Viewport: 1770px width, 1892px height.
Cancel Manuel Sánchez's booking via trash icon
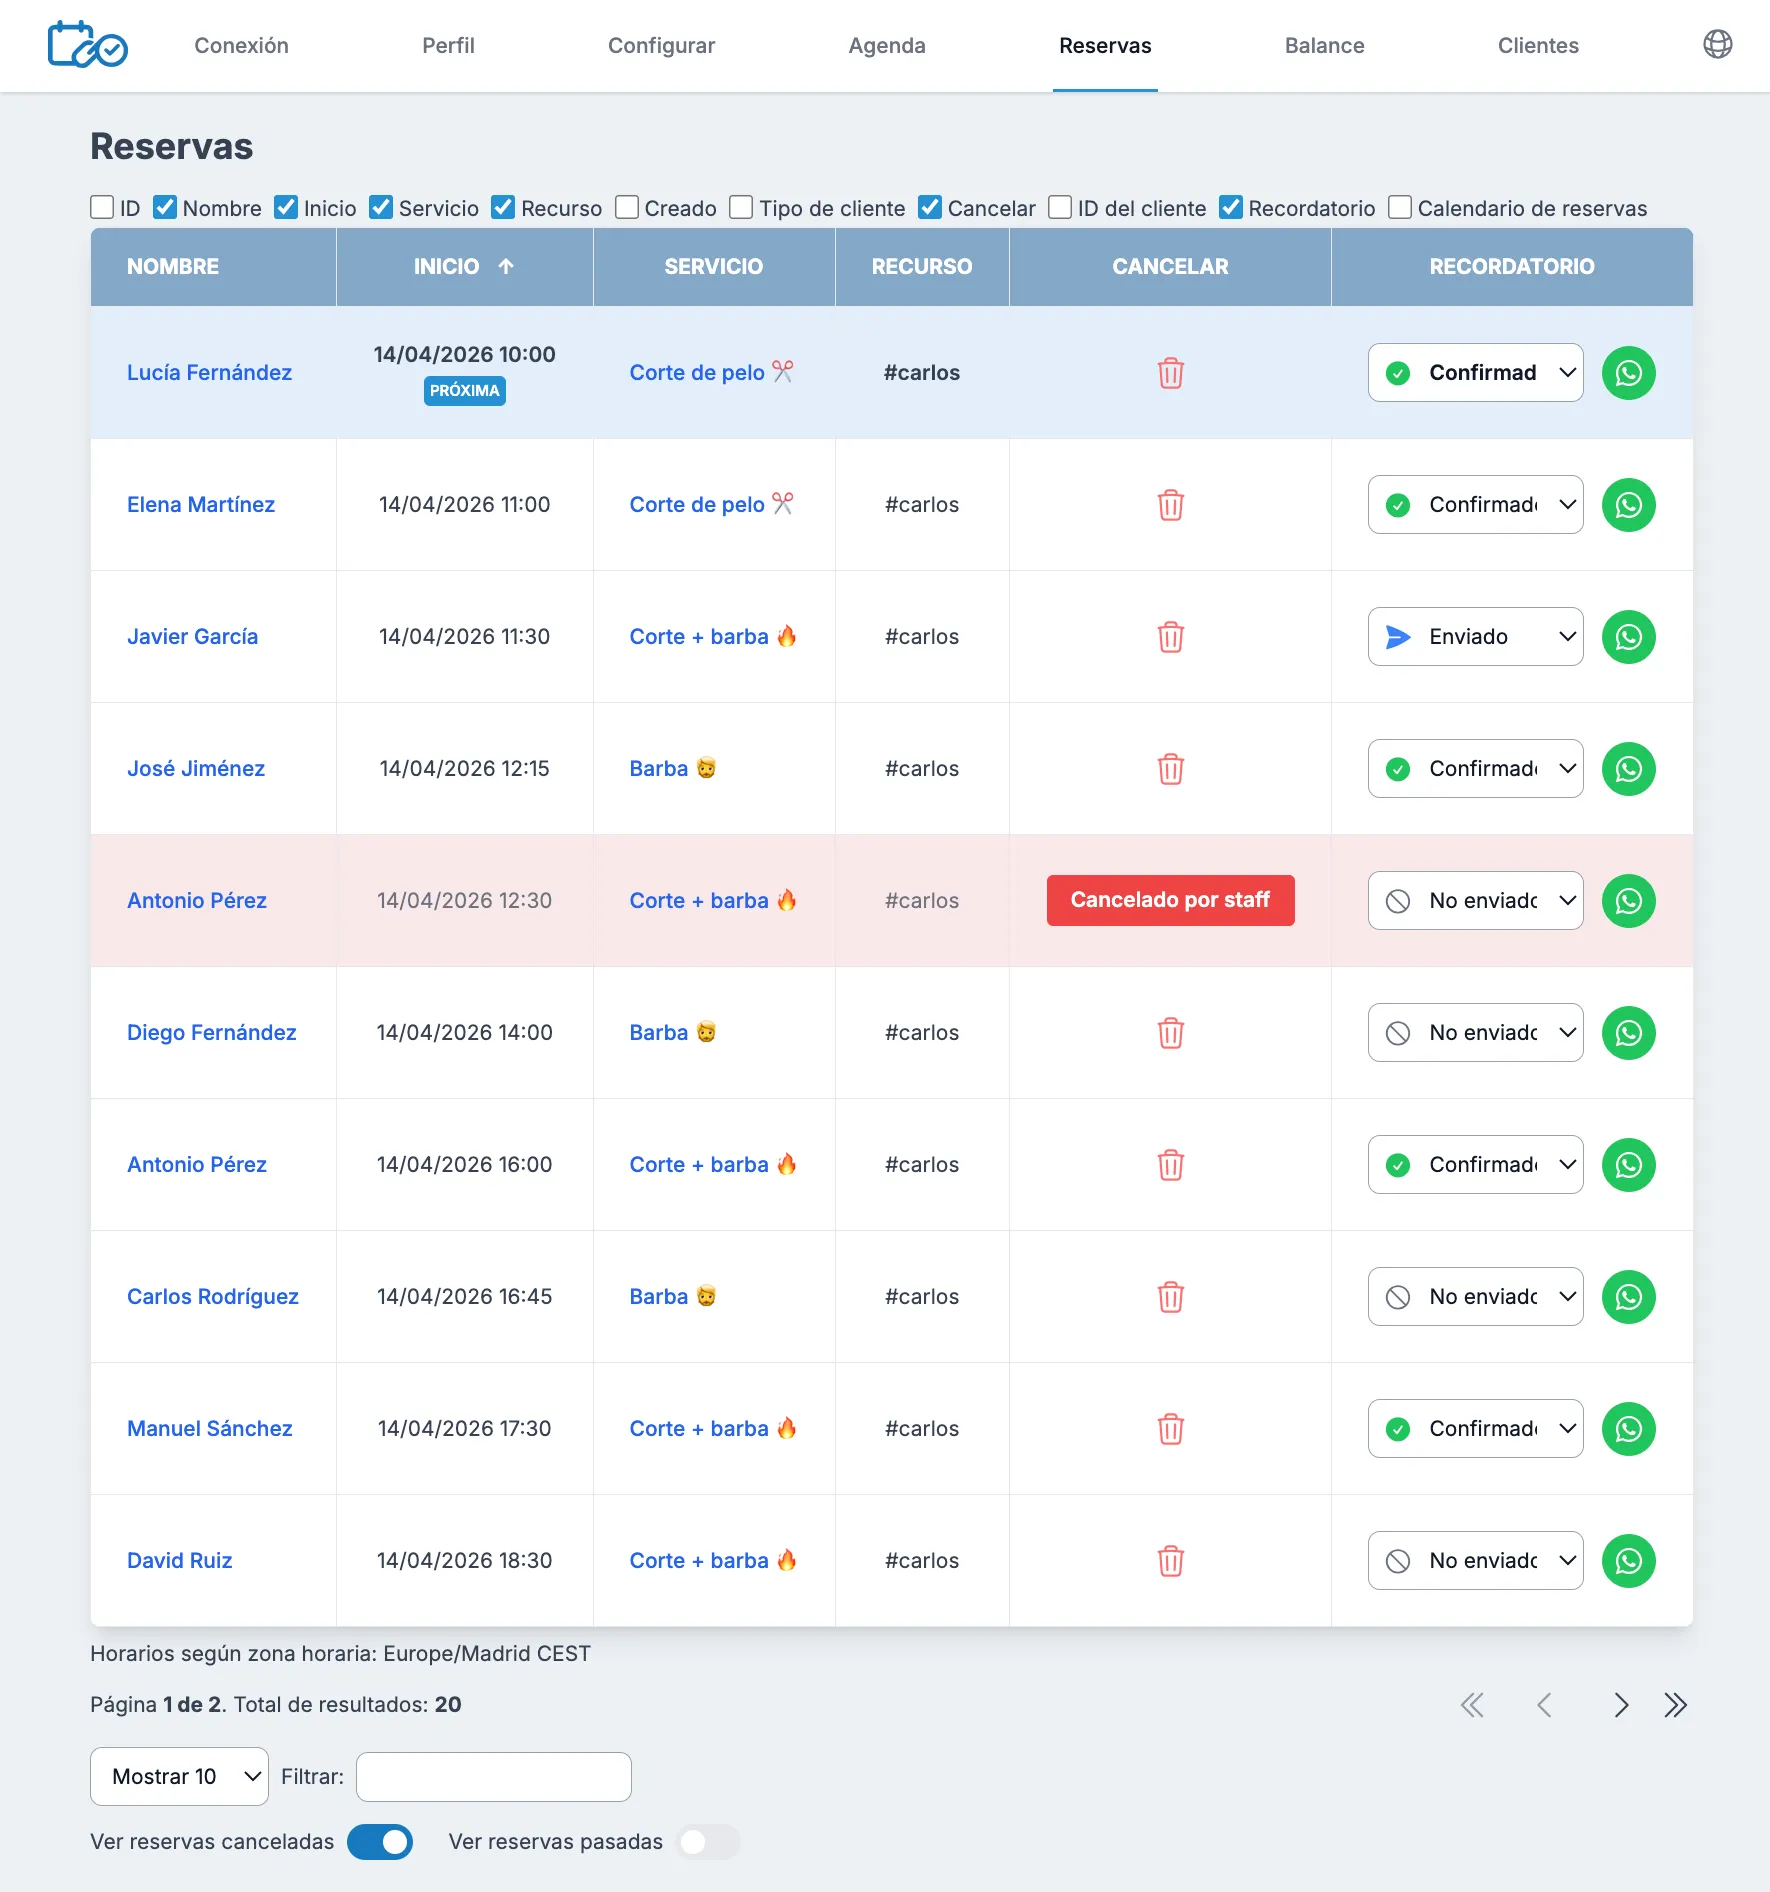pyautogui.click(x=1170, y=1429)
